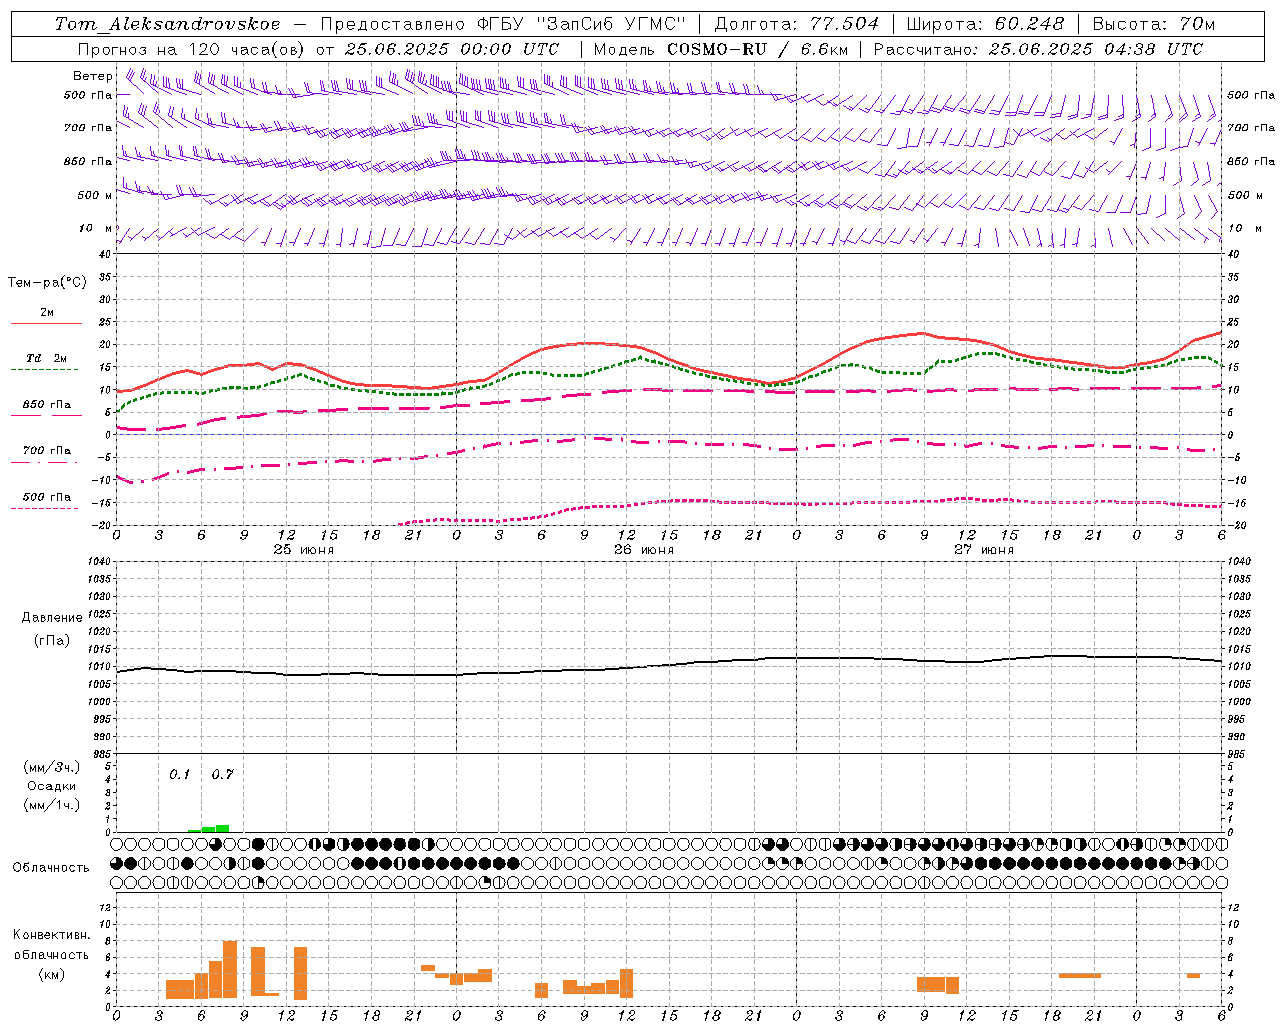Viewport: 1280px width, 1024px height.
Task: Click the '2м' temperature legend entry
Action: click(47, 312)
